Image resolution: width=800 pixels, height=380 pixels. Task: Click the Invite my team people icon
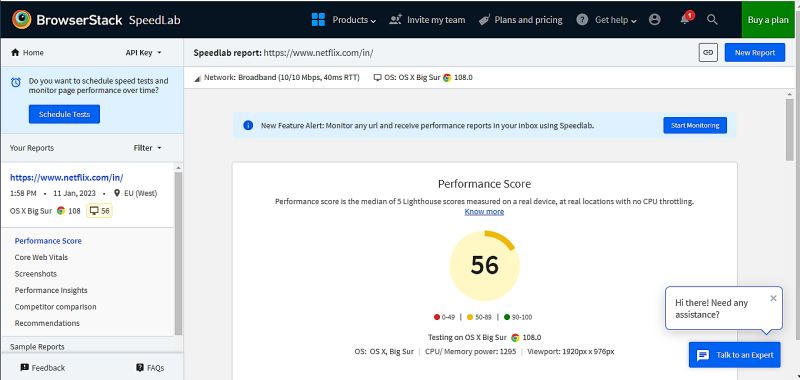pyautogui.click(x=395, y=20)
